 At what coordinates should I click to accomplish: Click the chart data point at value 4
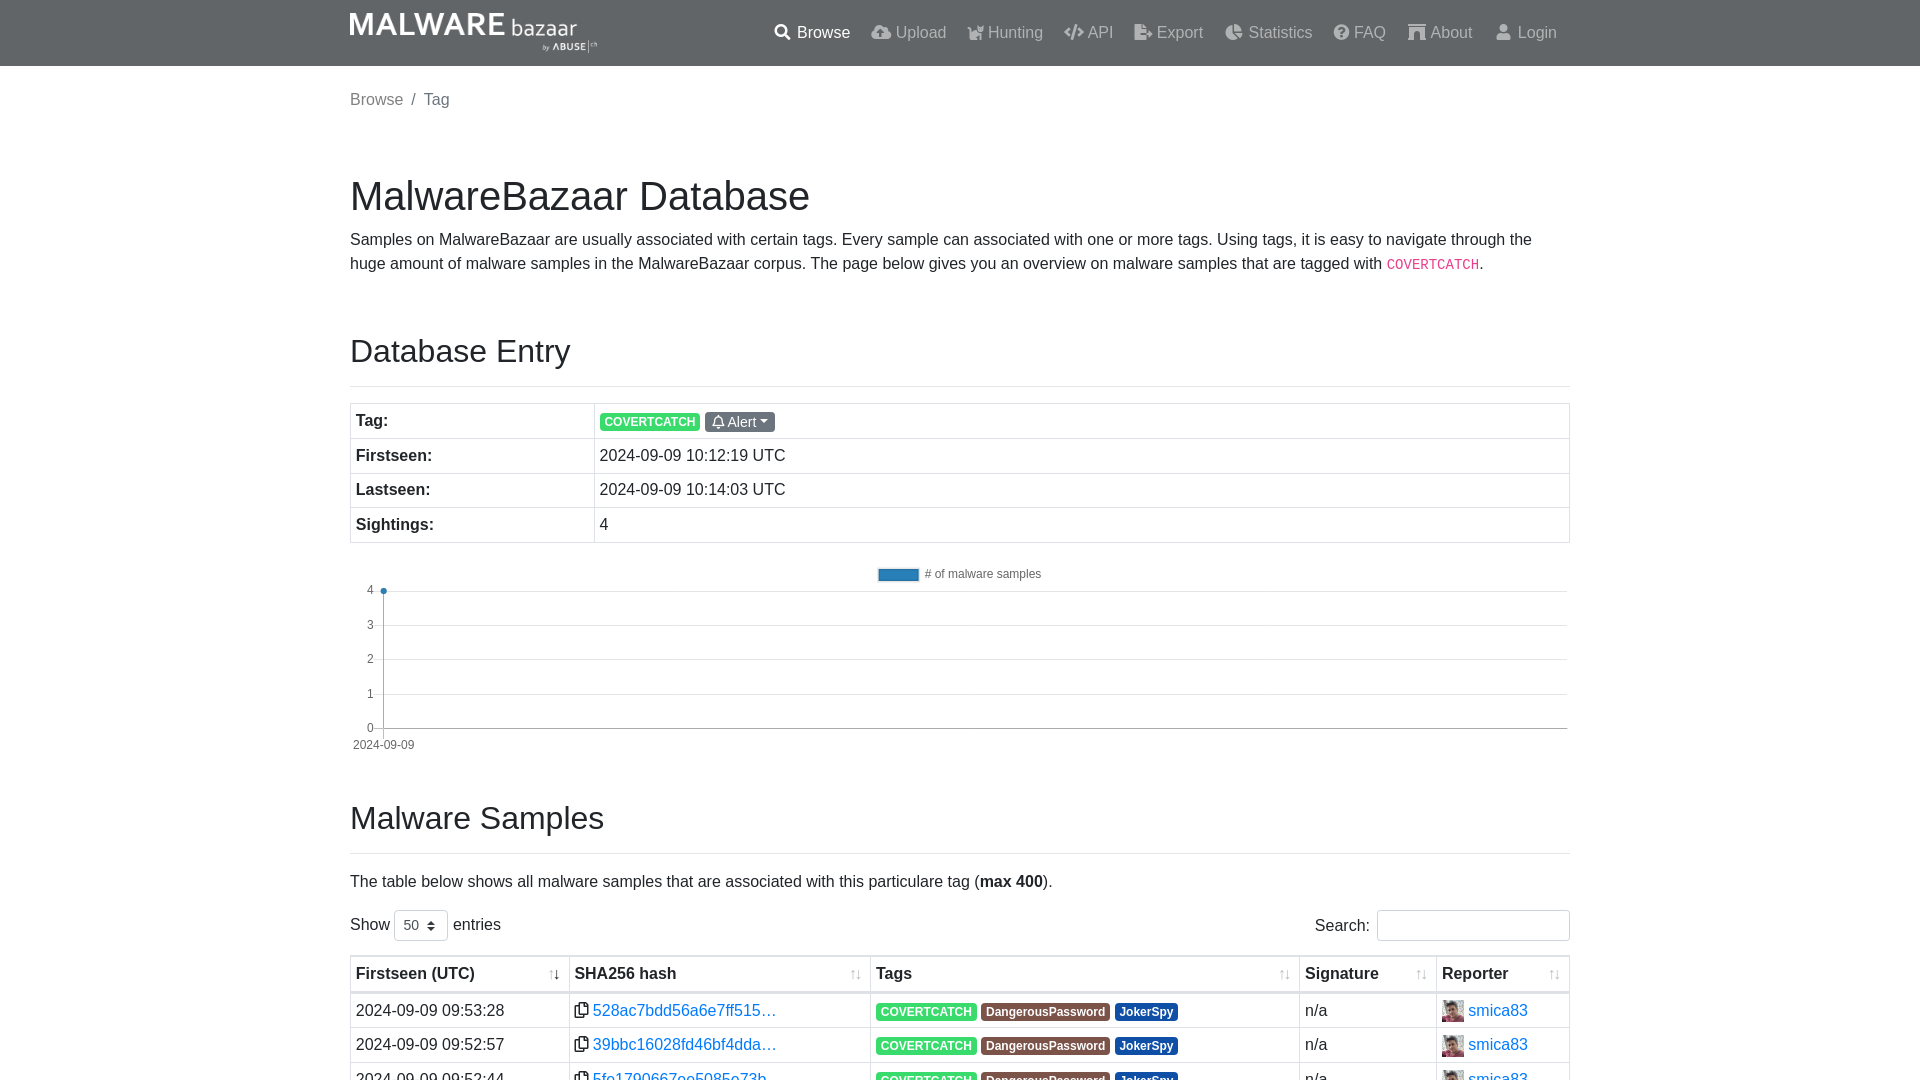[x=383, y=591]
